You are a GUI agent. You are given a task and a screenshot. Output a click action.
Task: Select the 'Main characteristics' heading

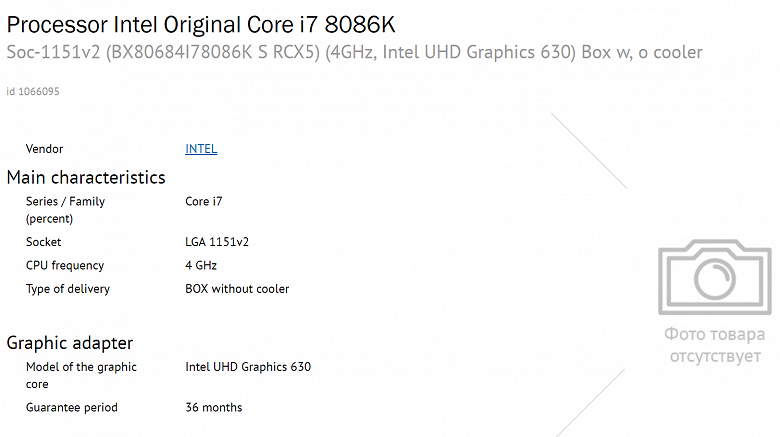pos(86,177)
